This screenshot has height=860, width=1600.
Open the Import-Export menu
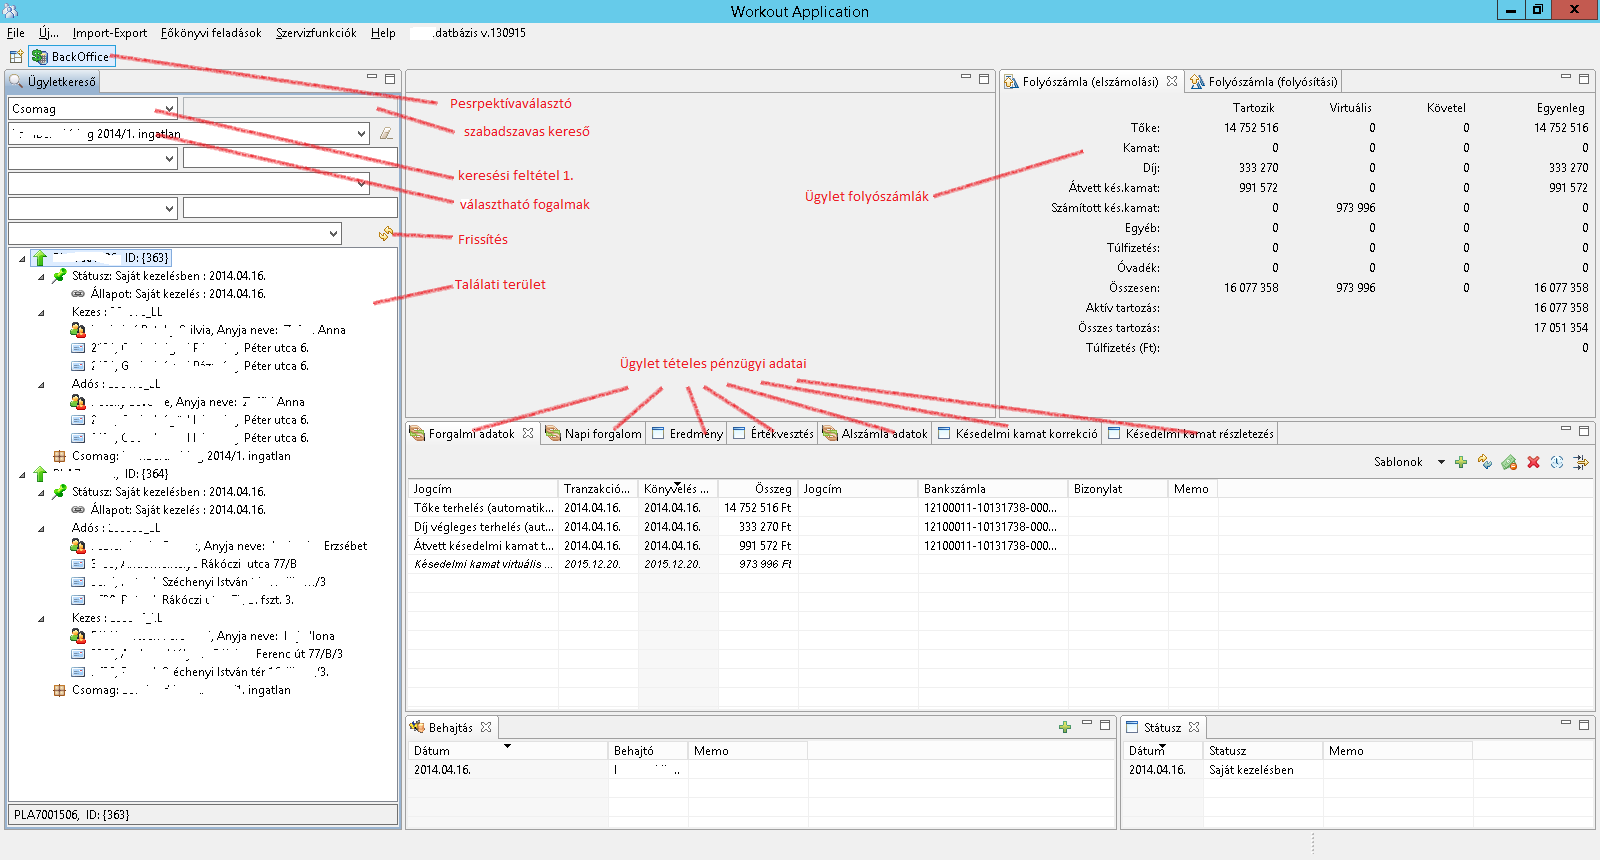(x=110, y=33)
